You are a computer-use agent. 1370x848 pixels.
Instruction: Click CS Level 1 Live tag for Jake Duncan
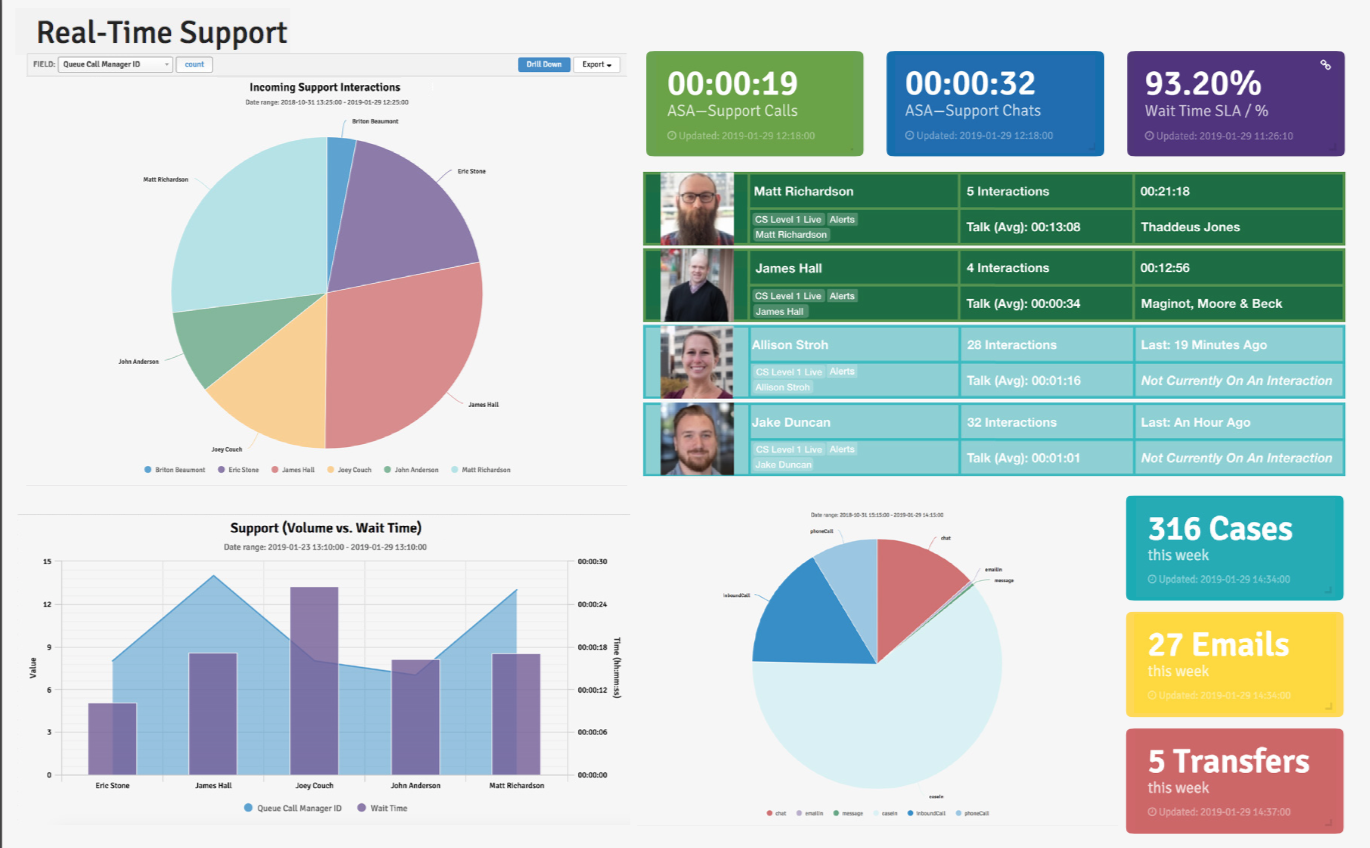tap(788, 449)
